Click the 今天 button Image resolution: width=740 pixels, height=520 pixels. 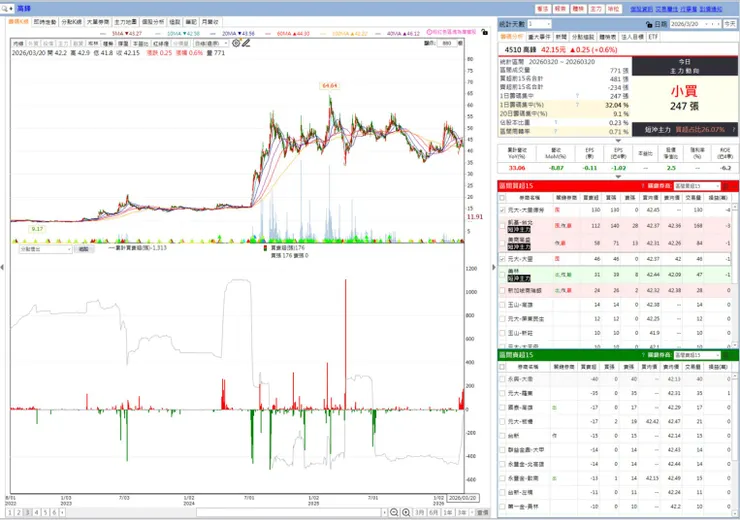point(730,24)
